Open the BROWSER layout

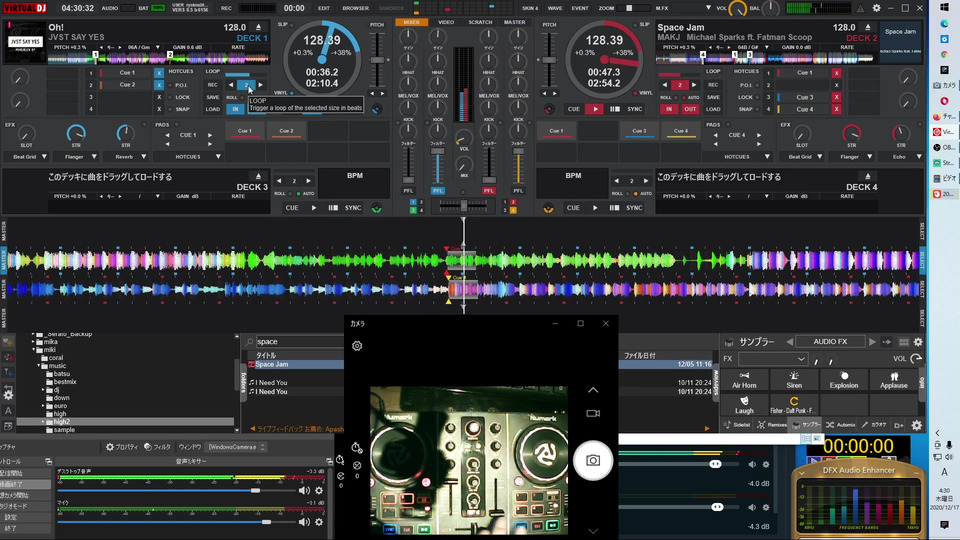(355, 9)
